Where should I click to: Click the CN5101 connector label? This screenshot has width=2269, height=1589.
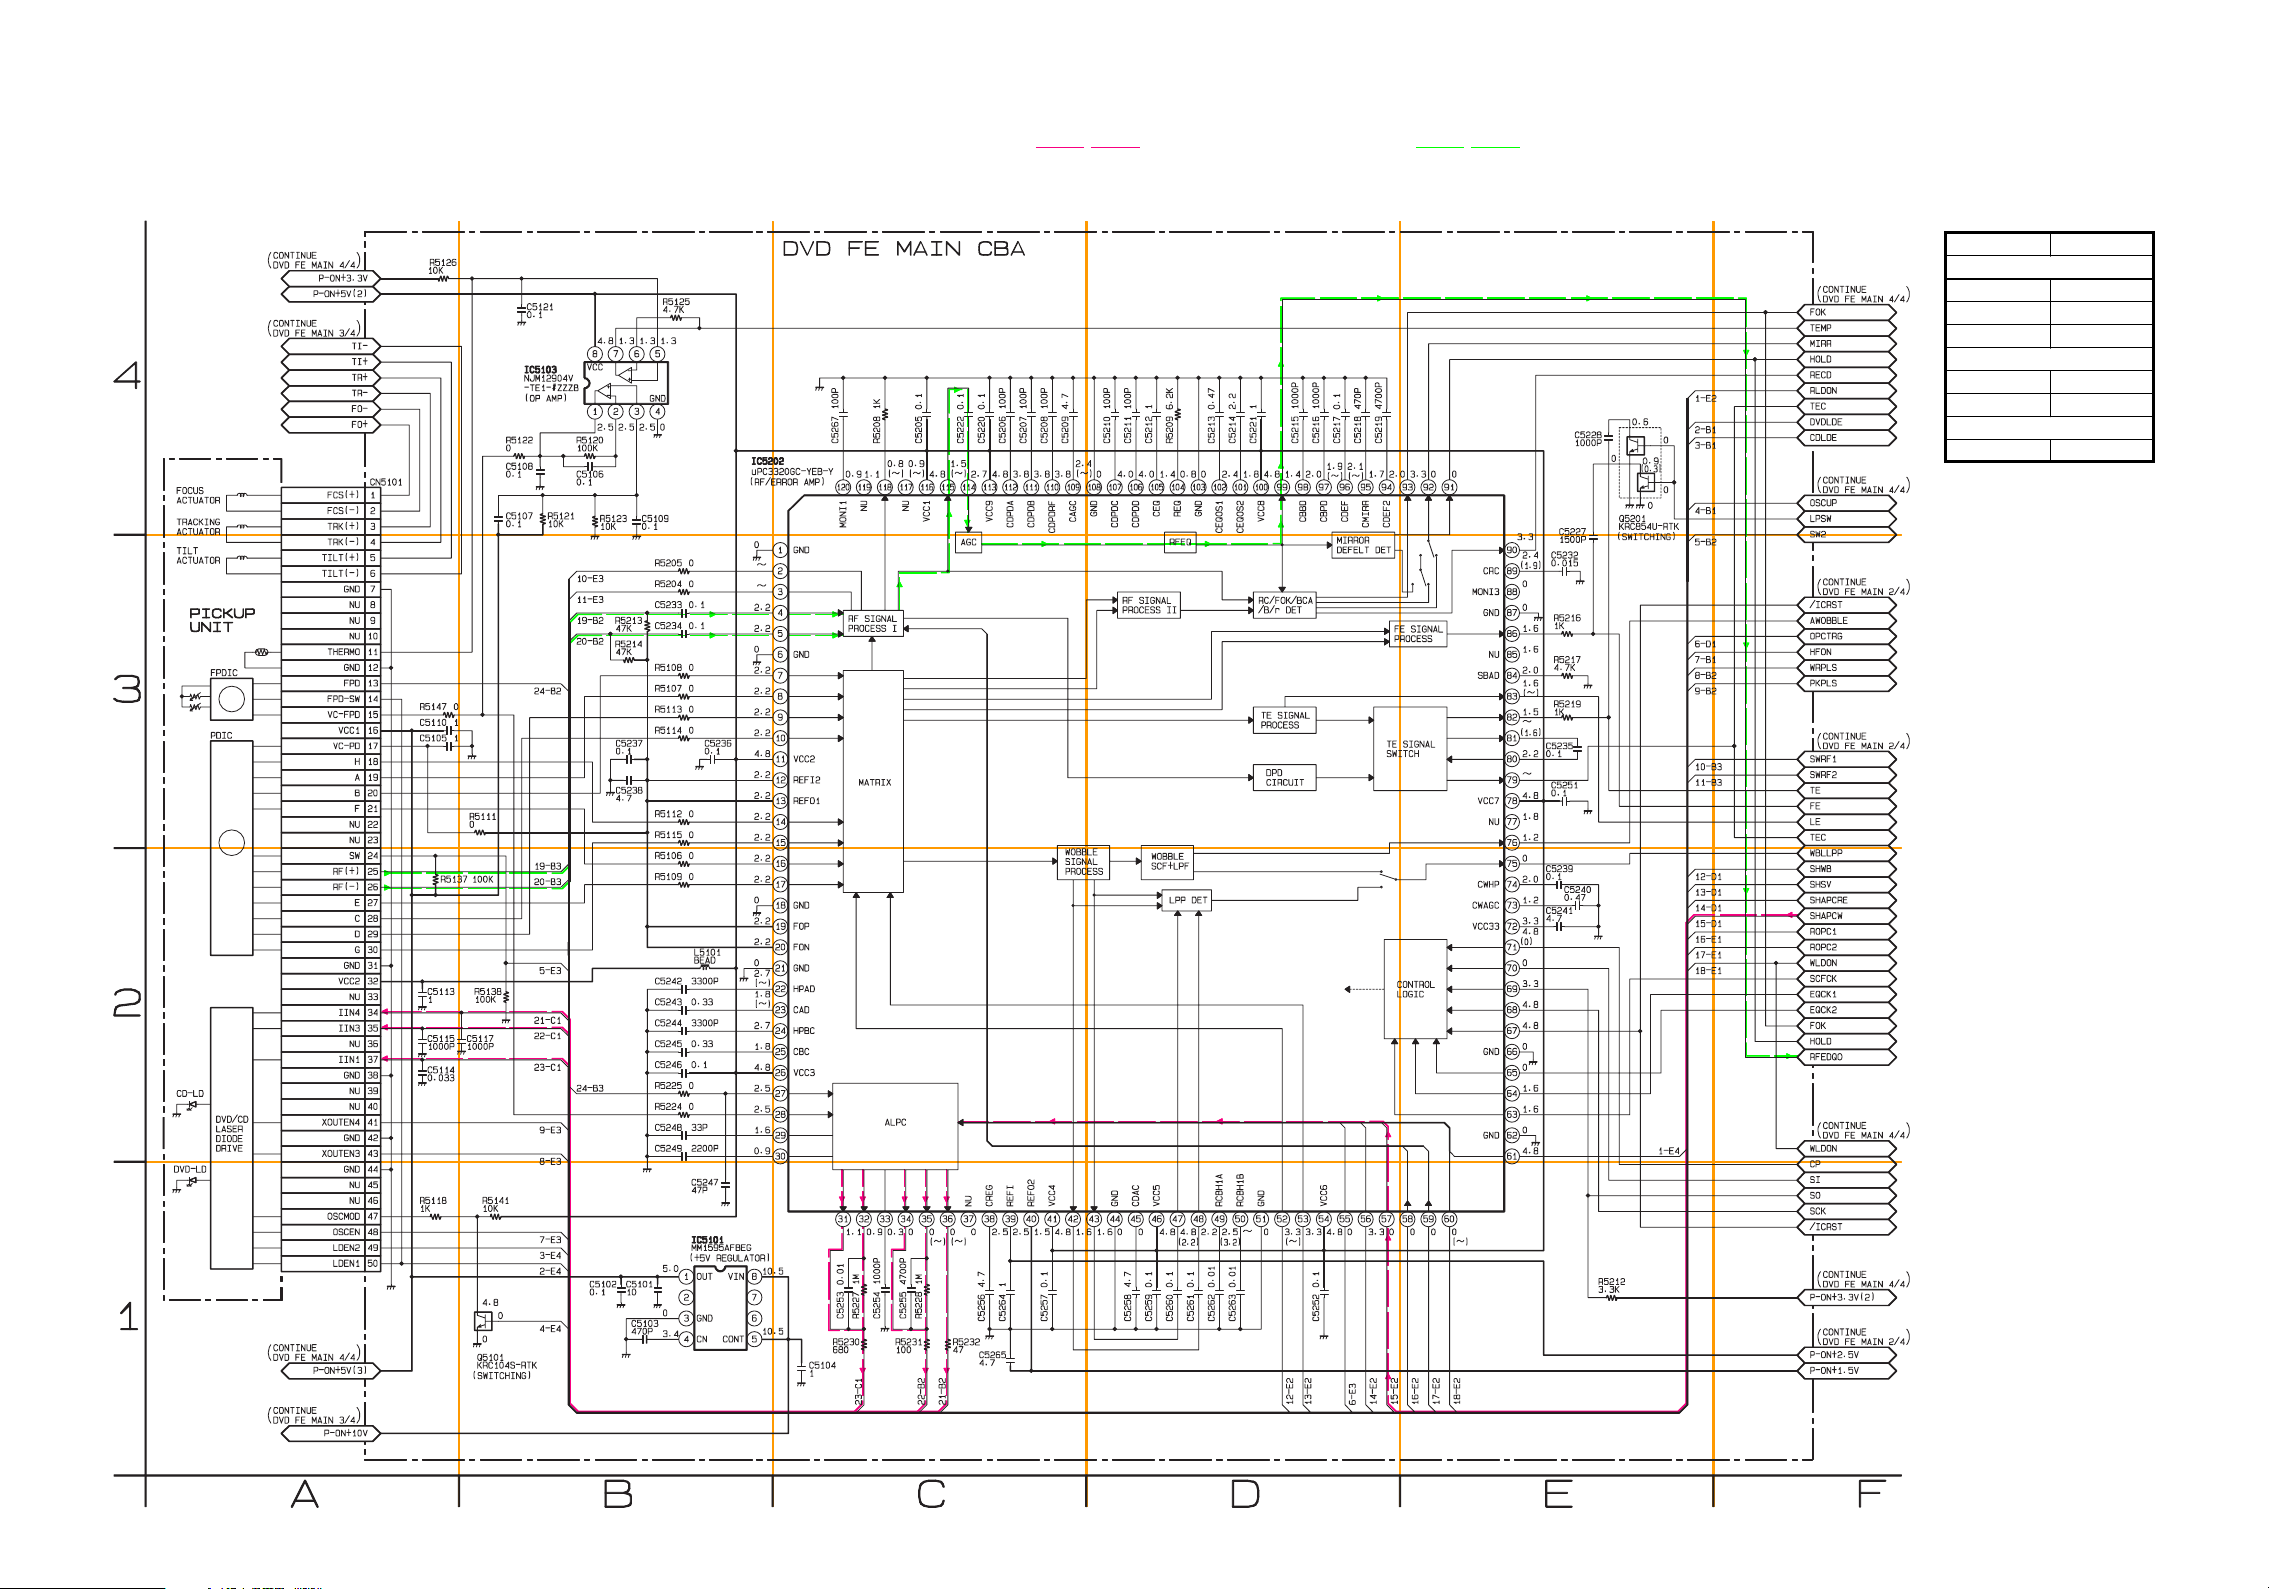click(x=386, y=482)
